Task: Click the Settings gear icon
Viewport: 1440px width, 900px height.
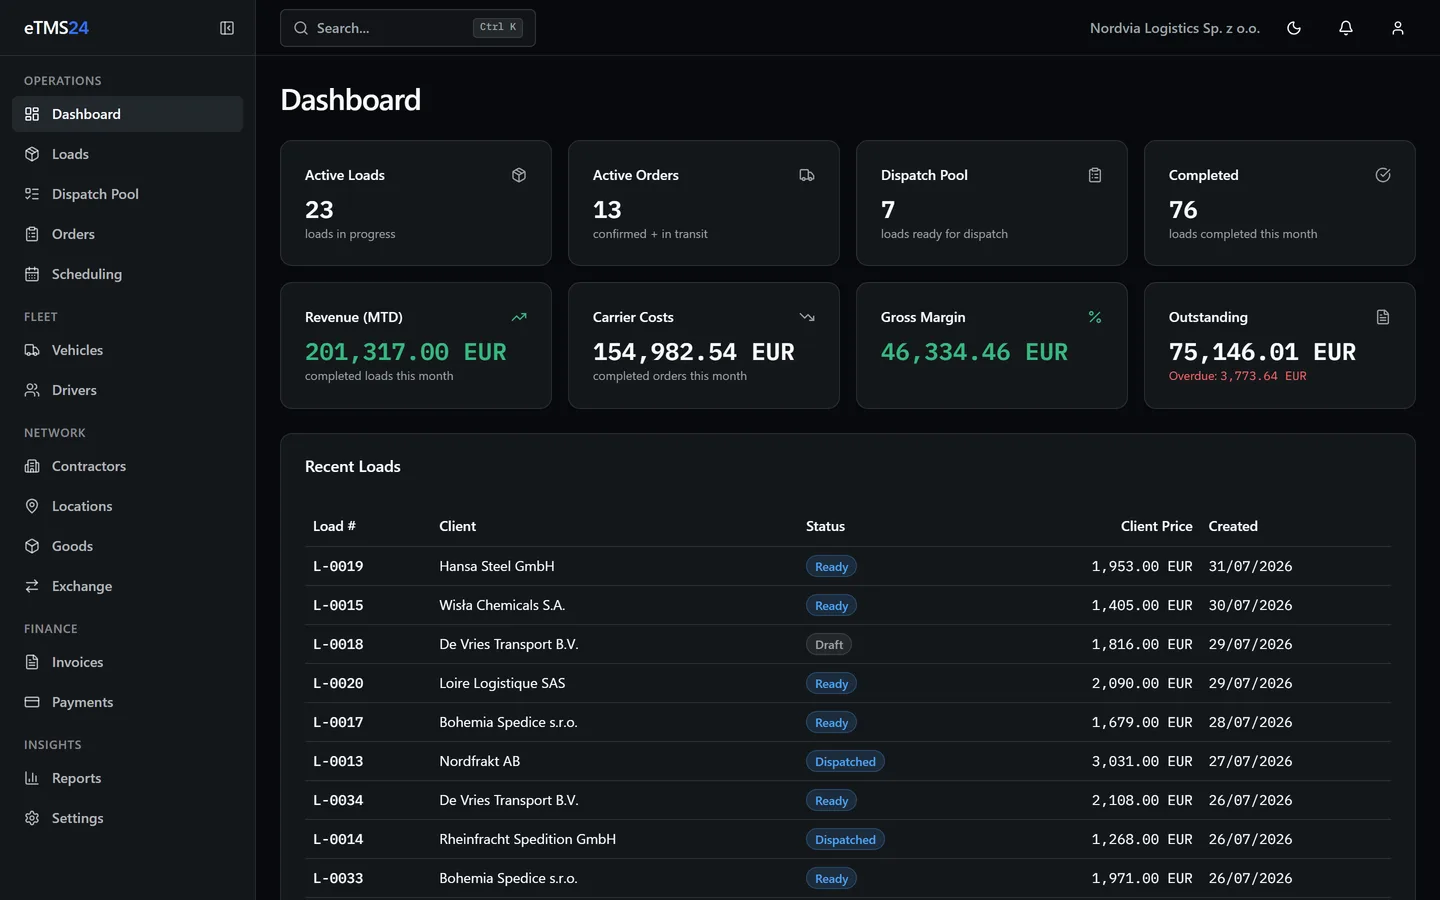Action: point(32,818)
